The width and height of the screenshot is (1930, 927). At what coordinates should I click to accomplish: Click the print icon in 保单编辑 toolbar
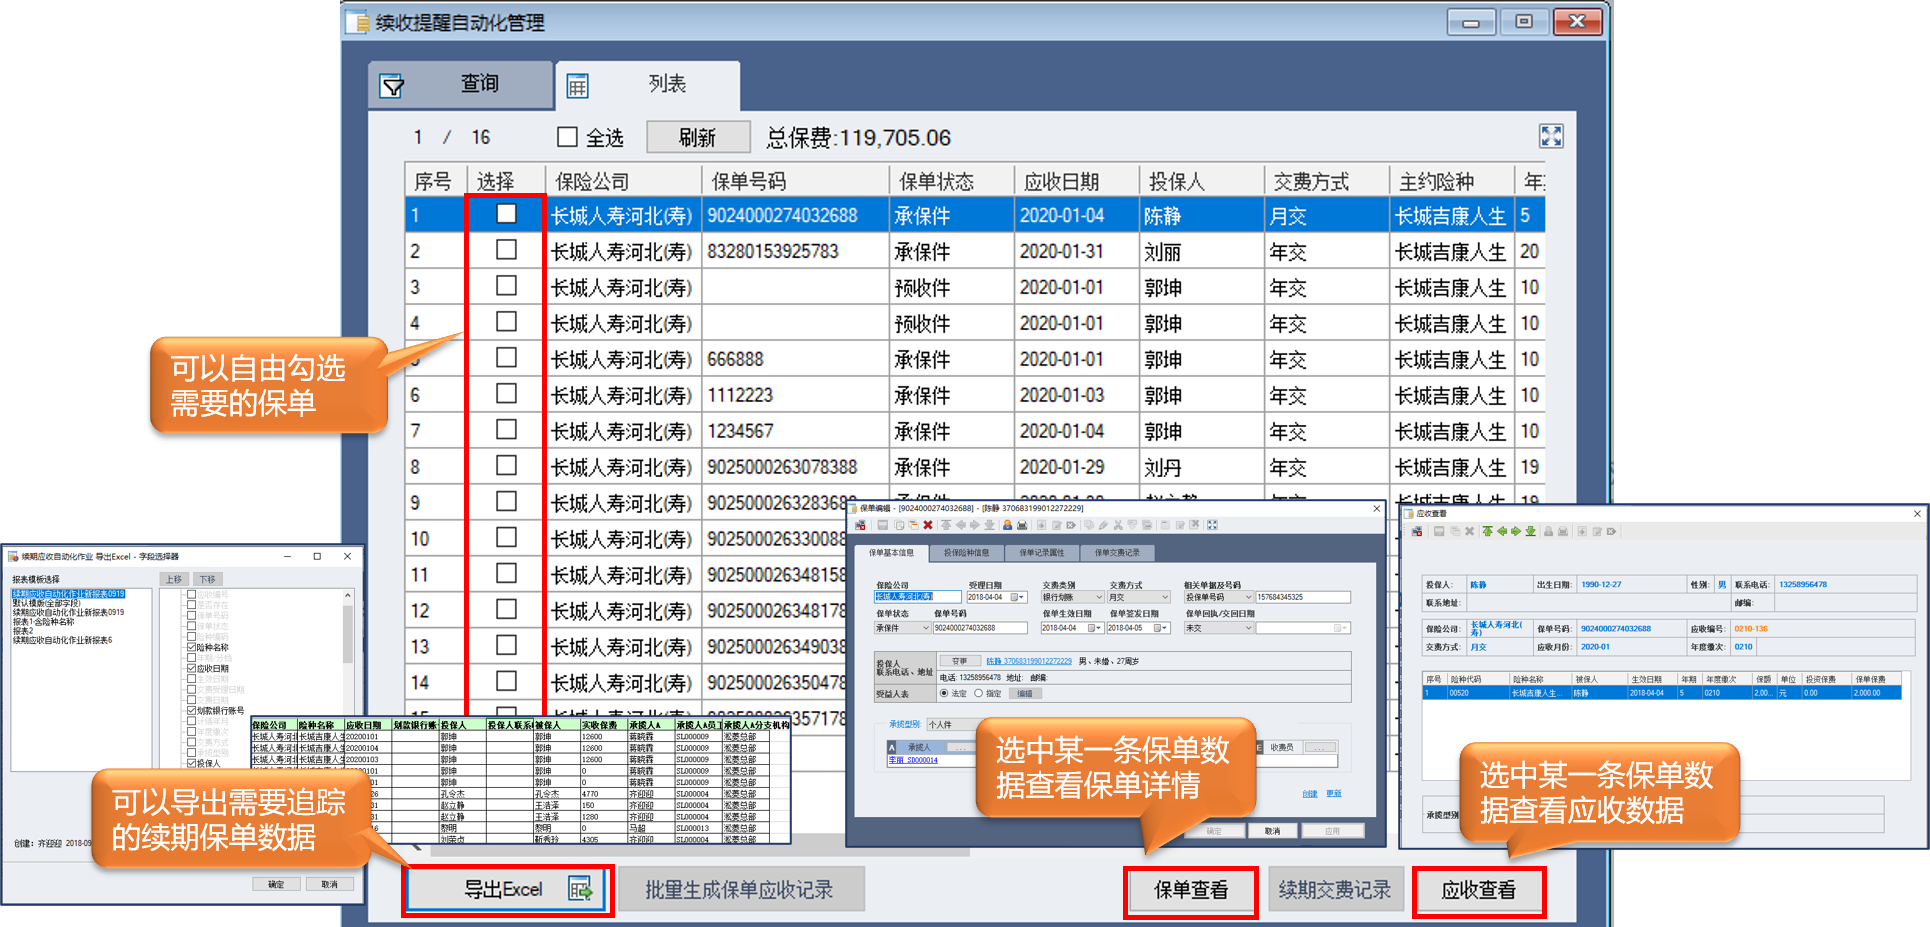pyautogui.click(x=1022, y=525)
